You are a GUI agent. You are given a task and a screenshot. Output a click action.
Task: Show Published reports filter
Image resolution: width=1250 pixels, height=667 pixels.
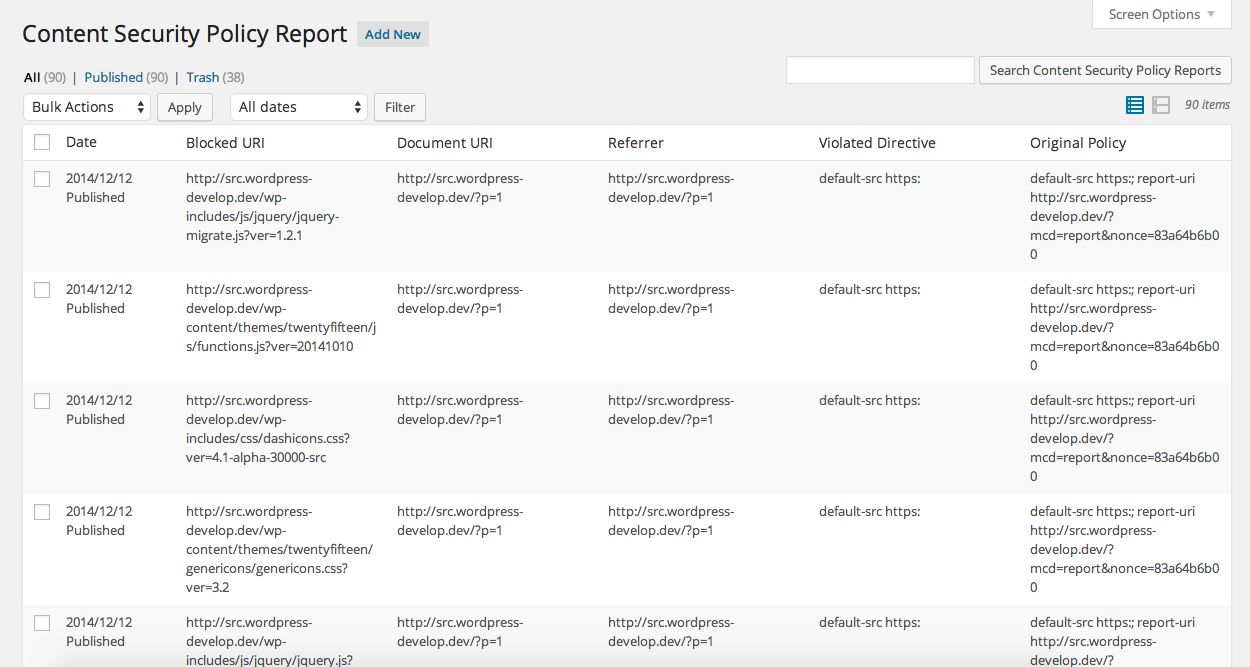[113, 77]
